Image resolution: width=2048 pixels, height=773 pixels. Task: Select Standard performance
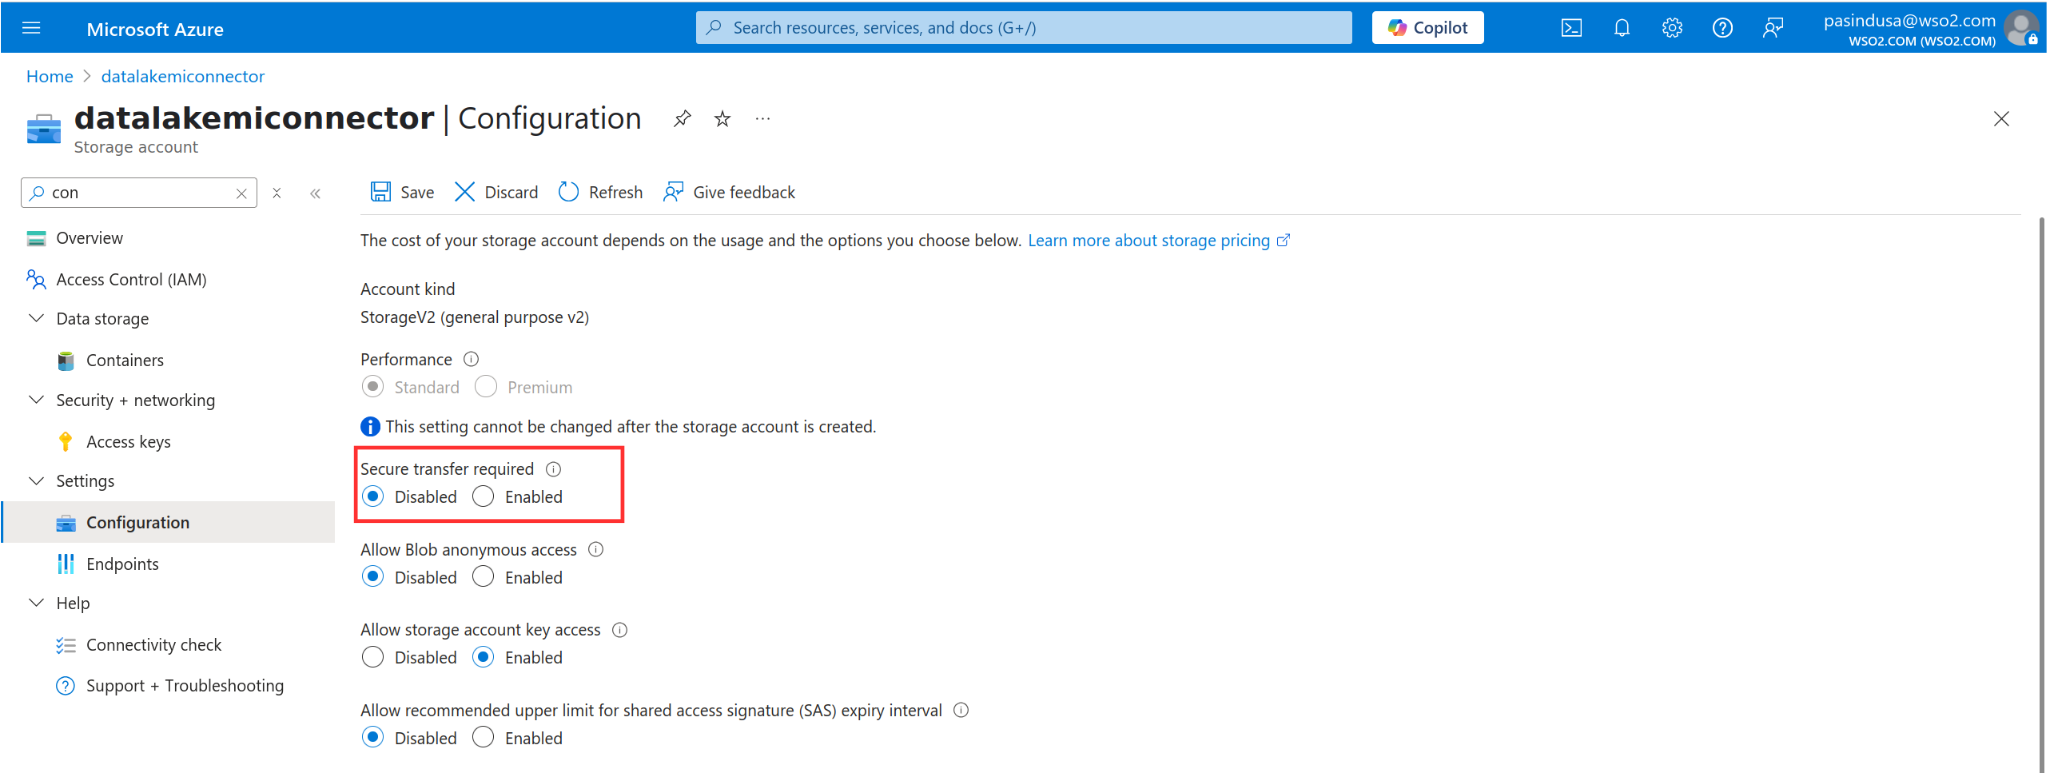[x=373, y=386]
